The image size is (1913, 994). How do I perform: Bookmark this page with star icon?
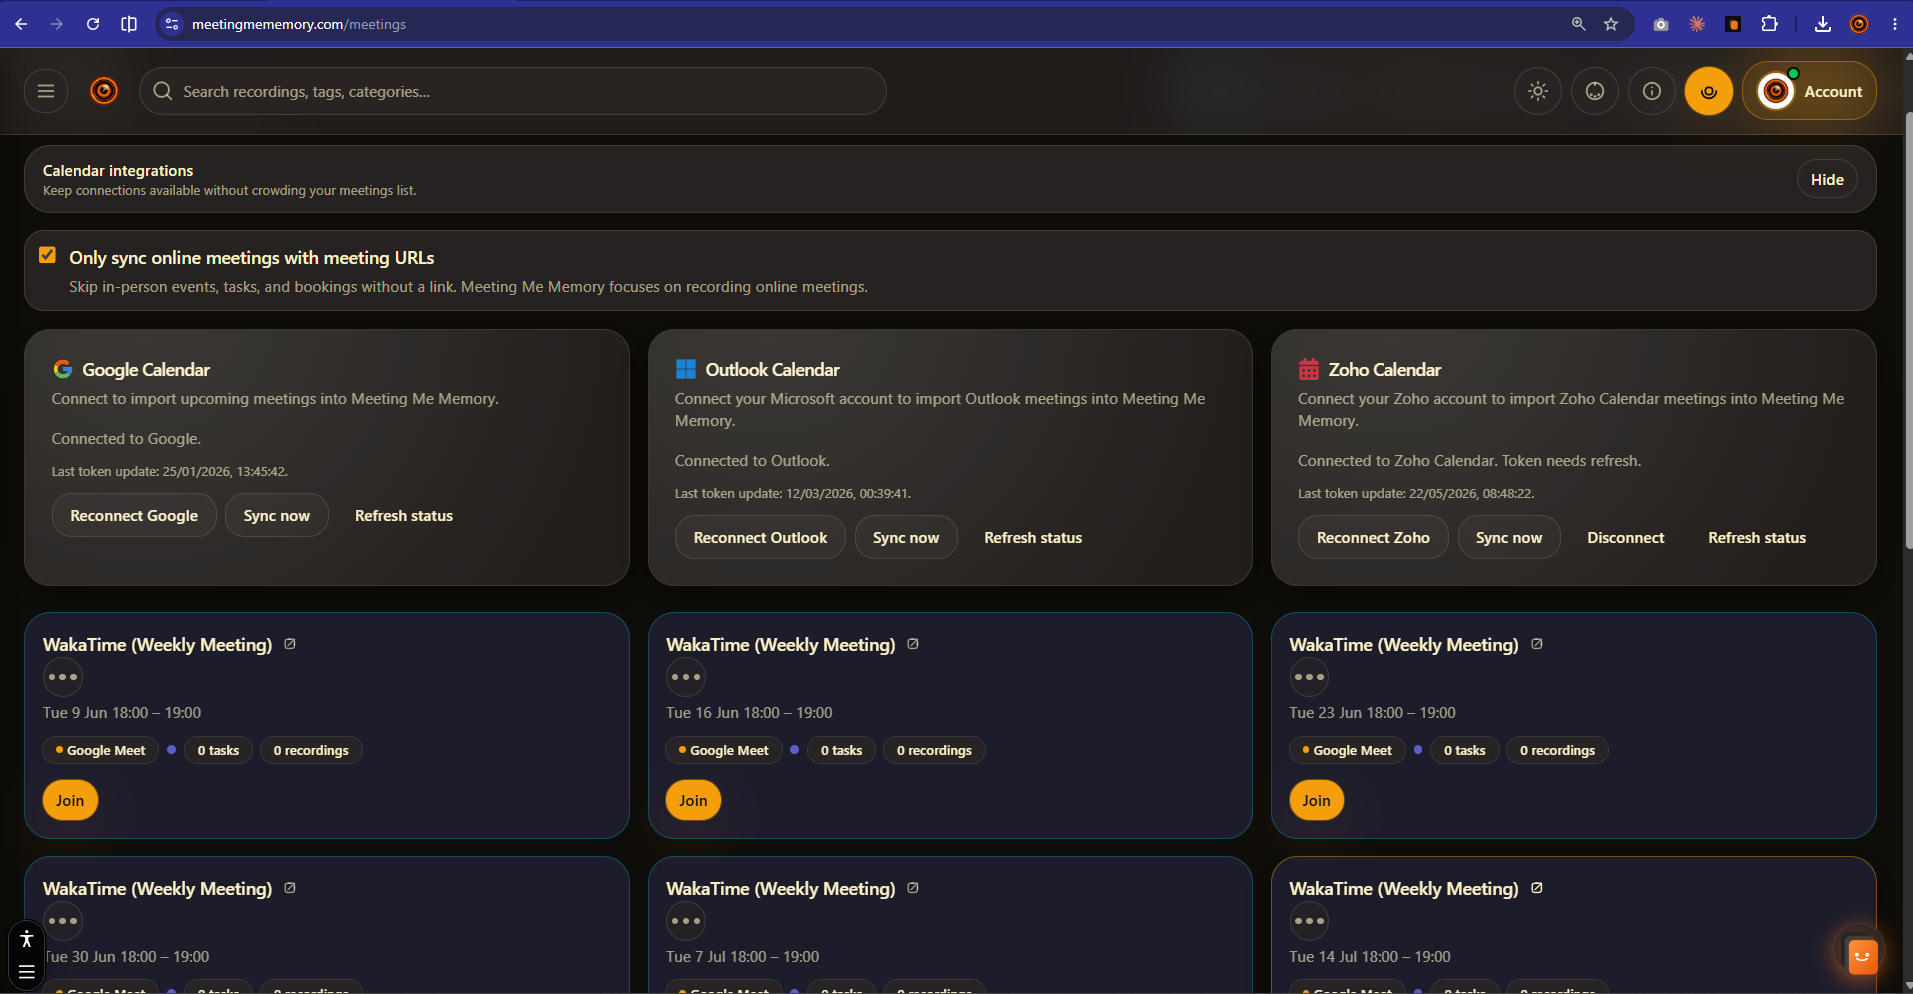1611,24
